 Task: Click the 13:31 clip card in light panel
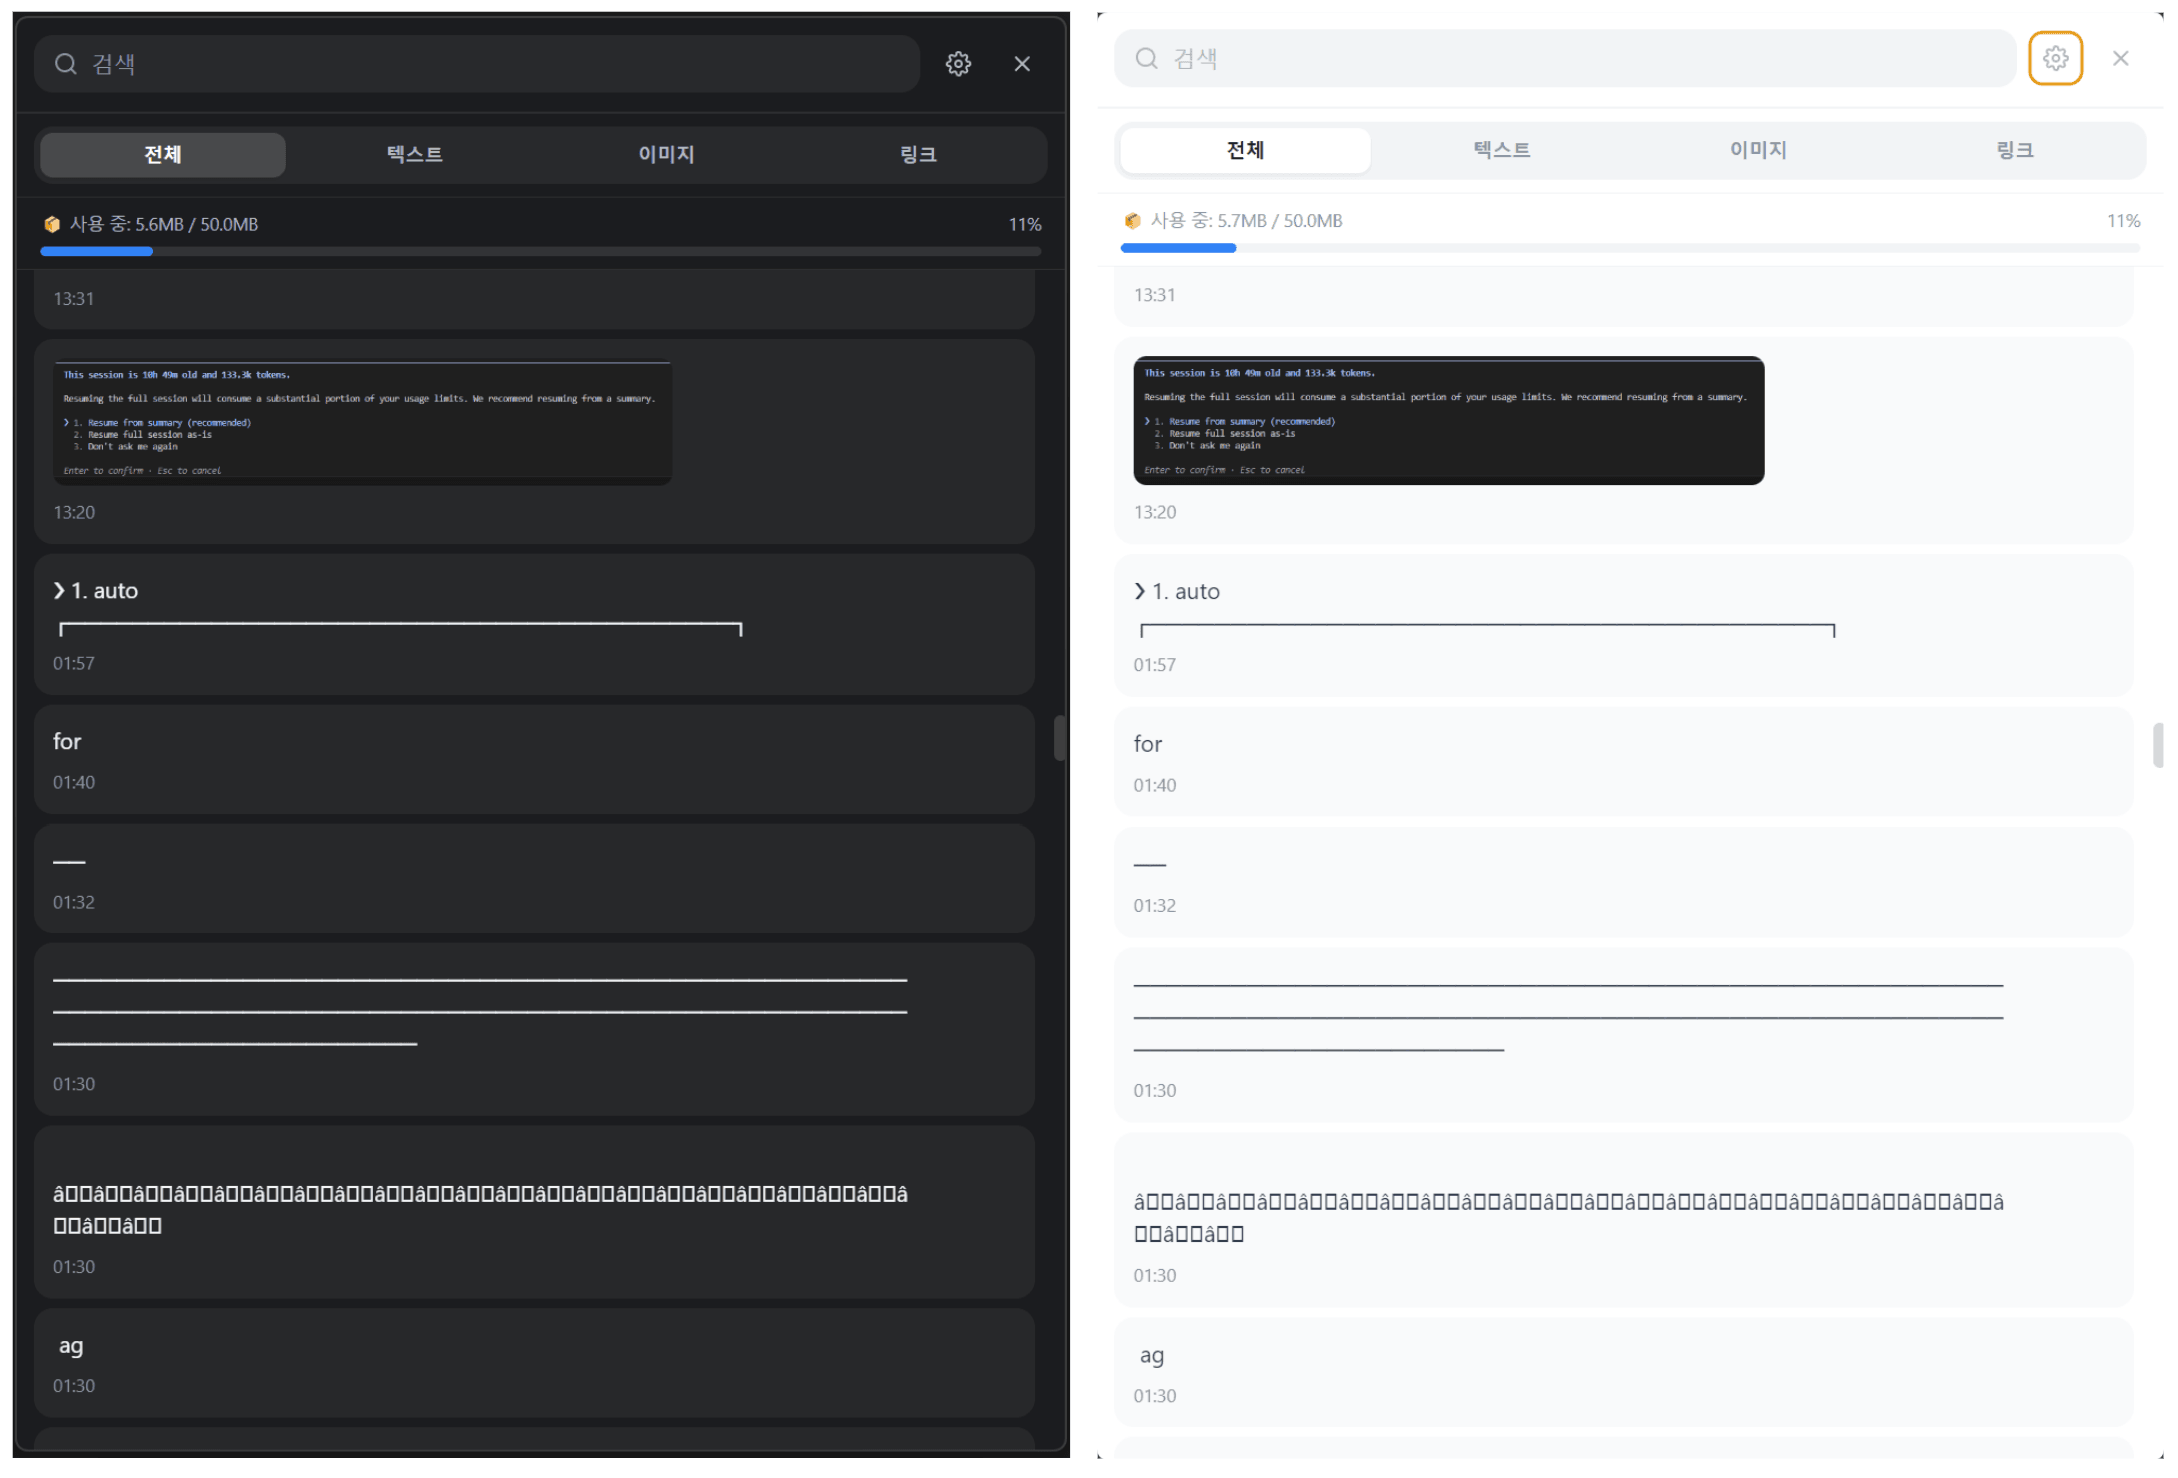pyautogui.click(x=1623, y=297)
